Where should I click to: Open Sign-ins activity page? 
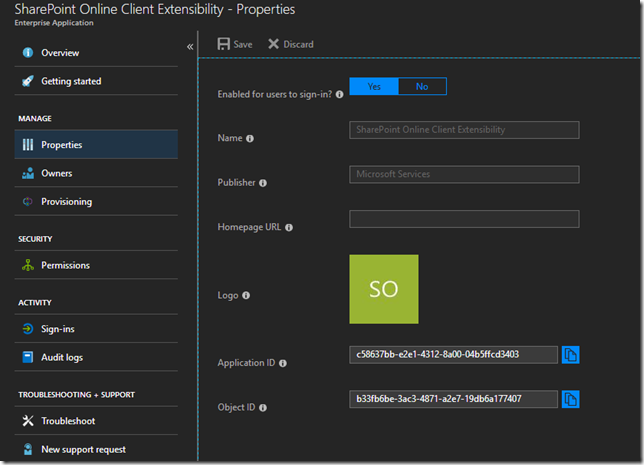click(57, 329)
